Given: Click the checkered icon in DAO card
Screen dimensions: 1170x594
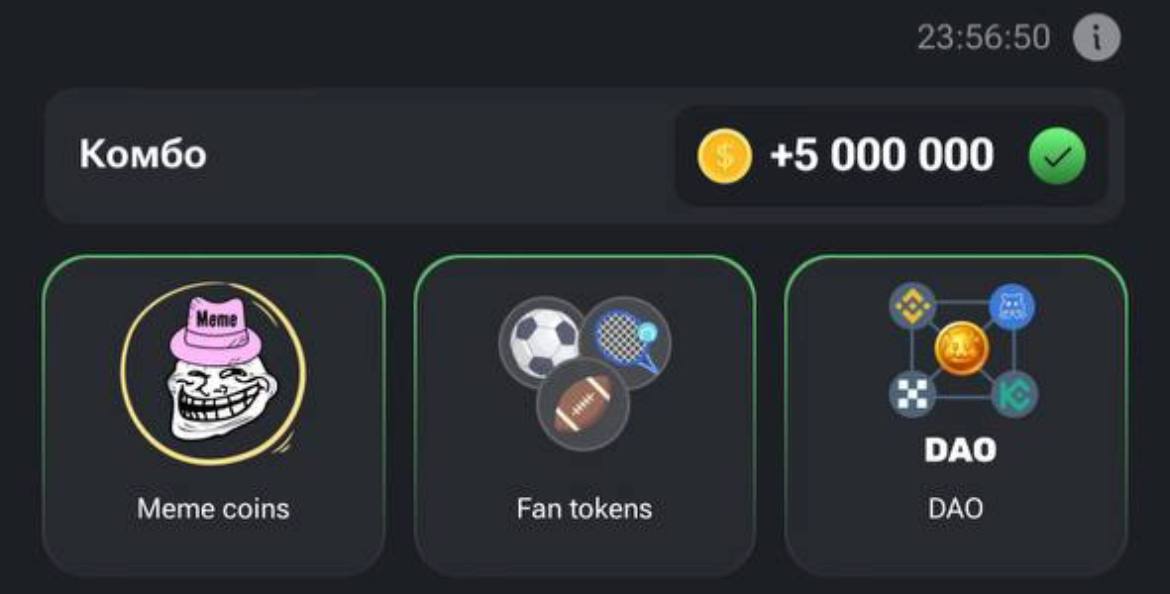Looking at the screenshot, I should [x=912, y=395].
